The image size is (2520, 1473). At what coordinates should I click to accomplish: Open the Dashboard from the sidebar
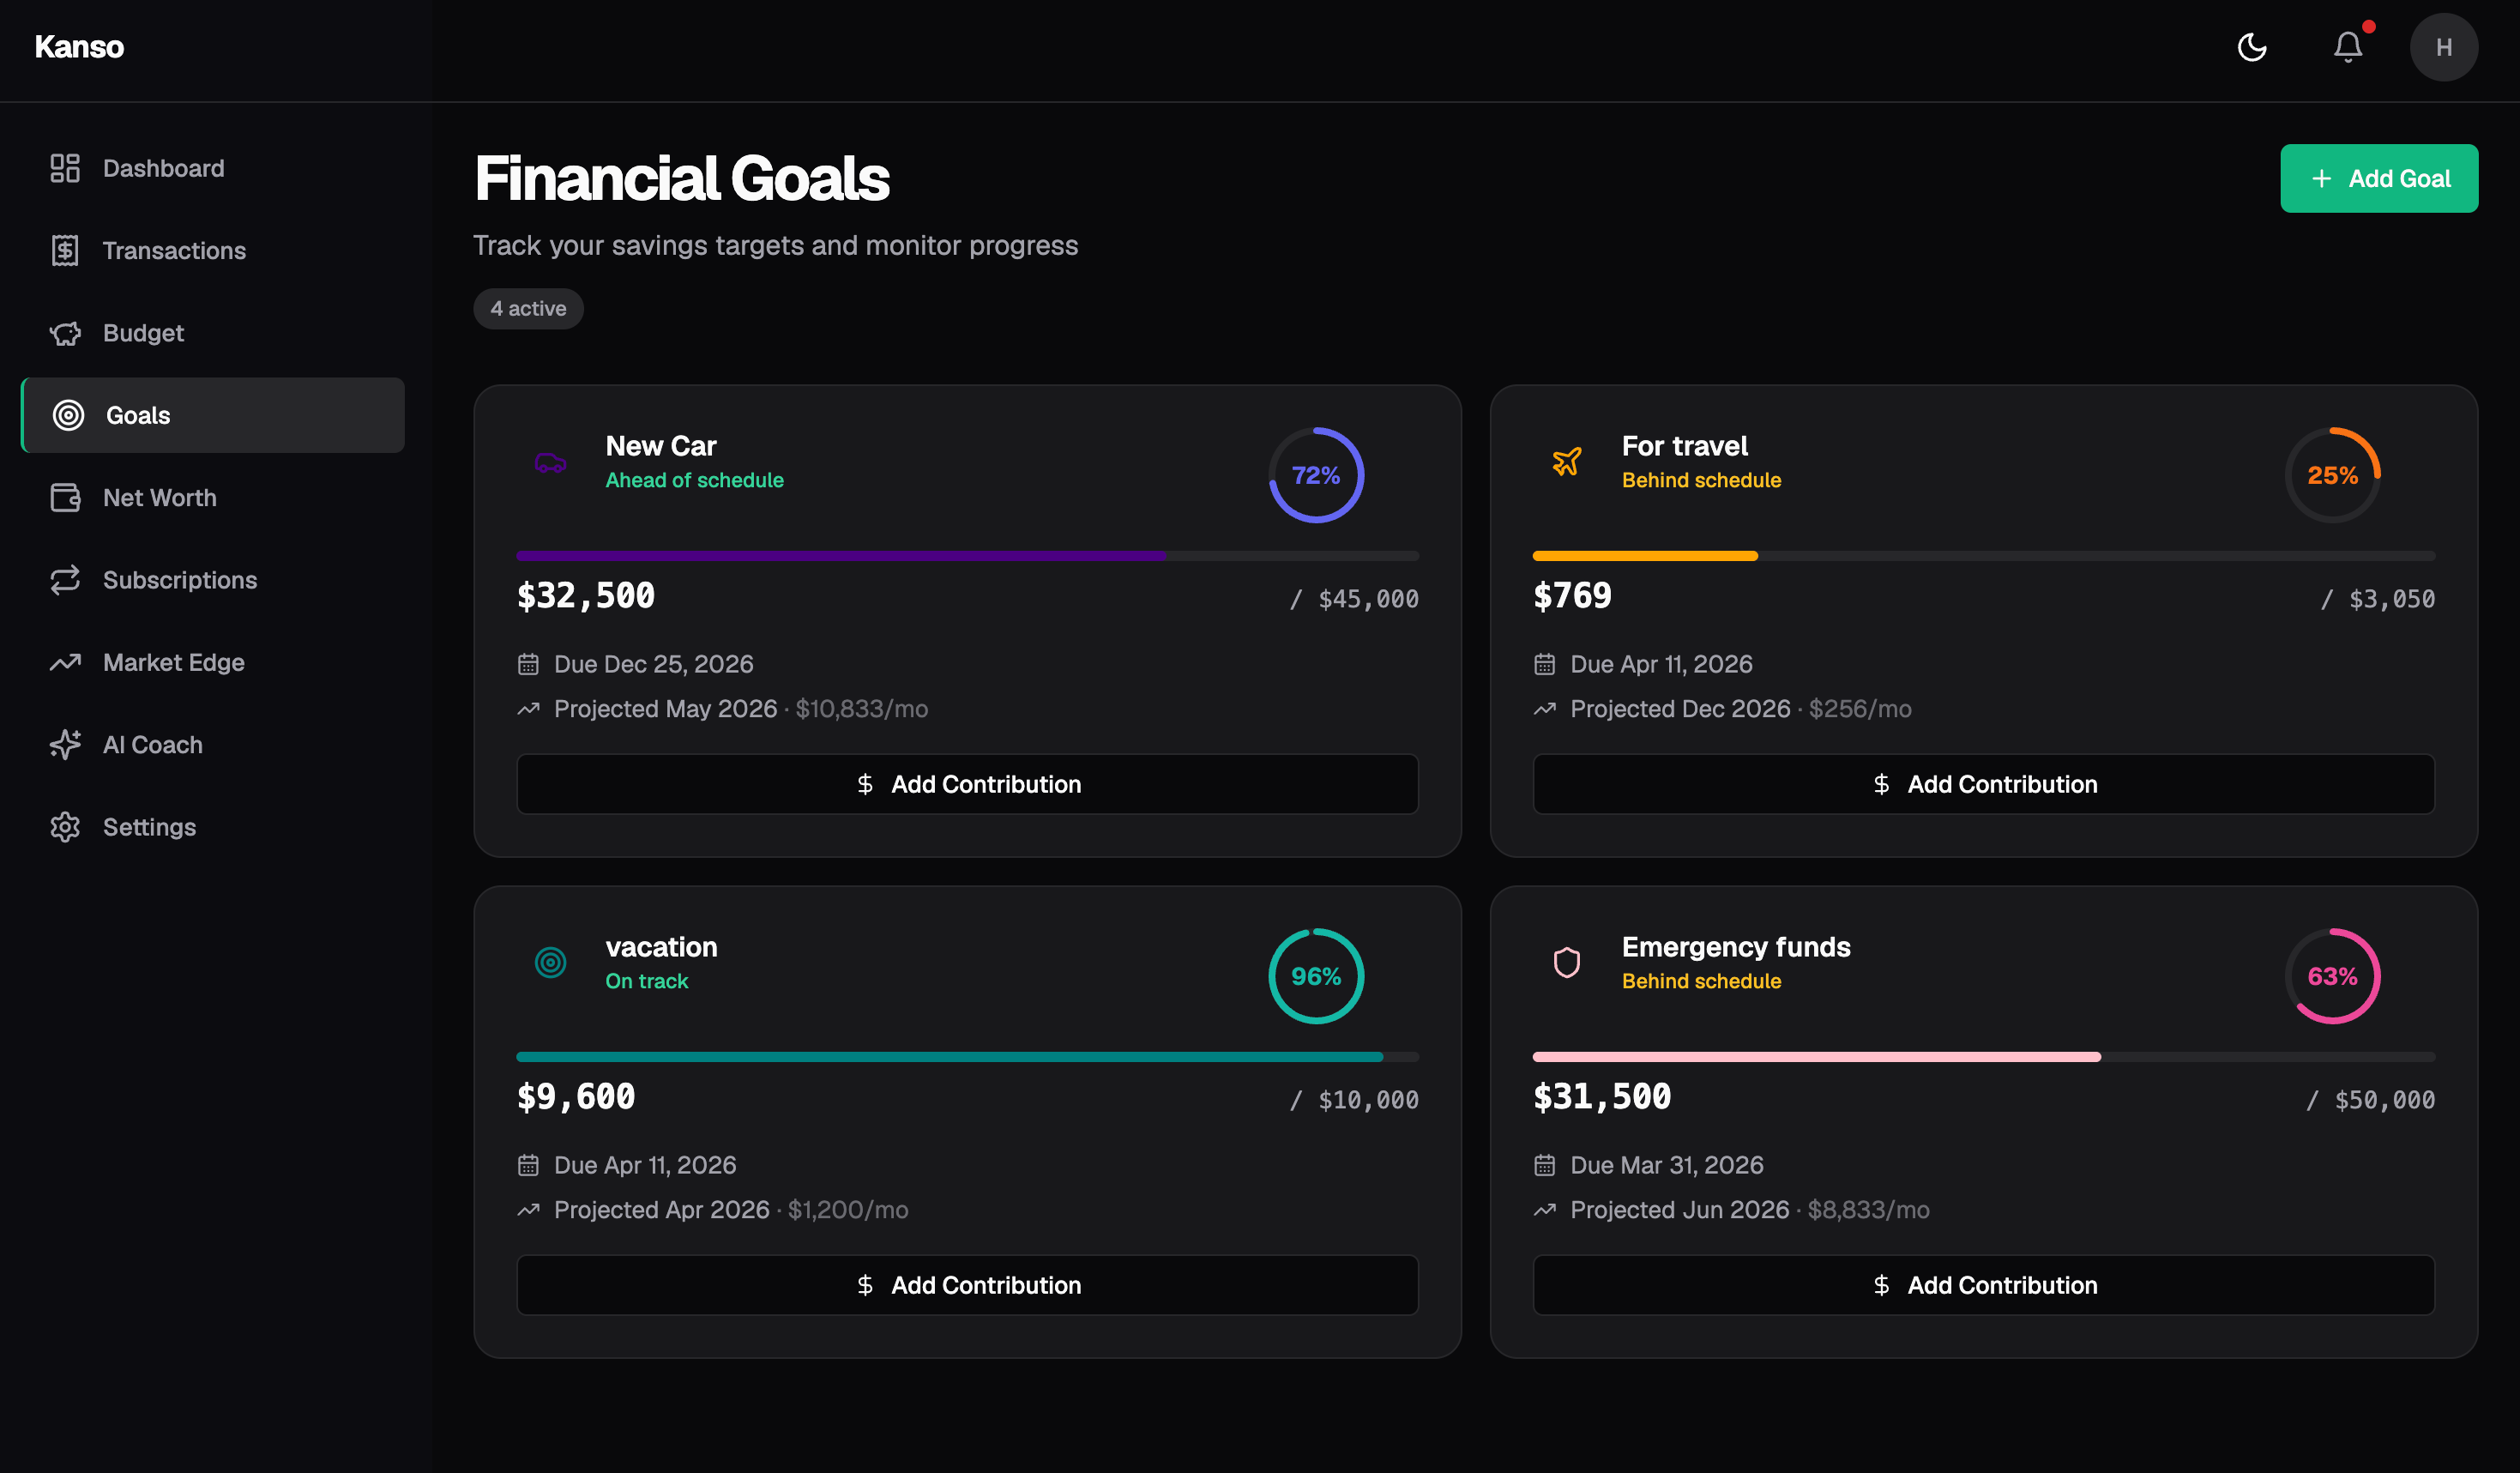[x=64, y=168]
